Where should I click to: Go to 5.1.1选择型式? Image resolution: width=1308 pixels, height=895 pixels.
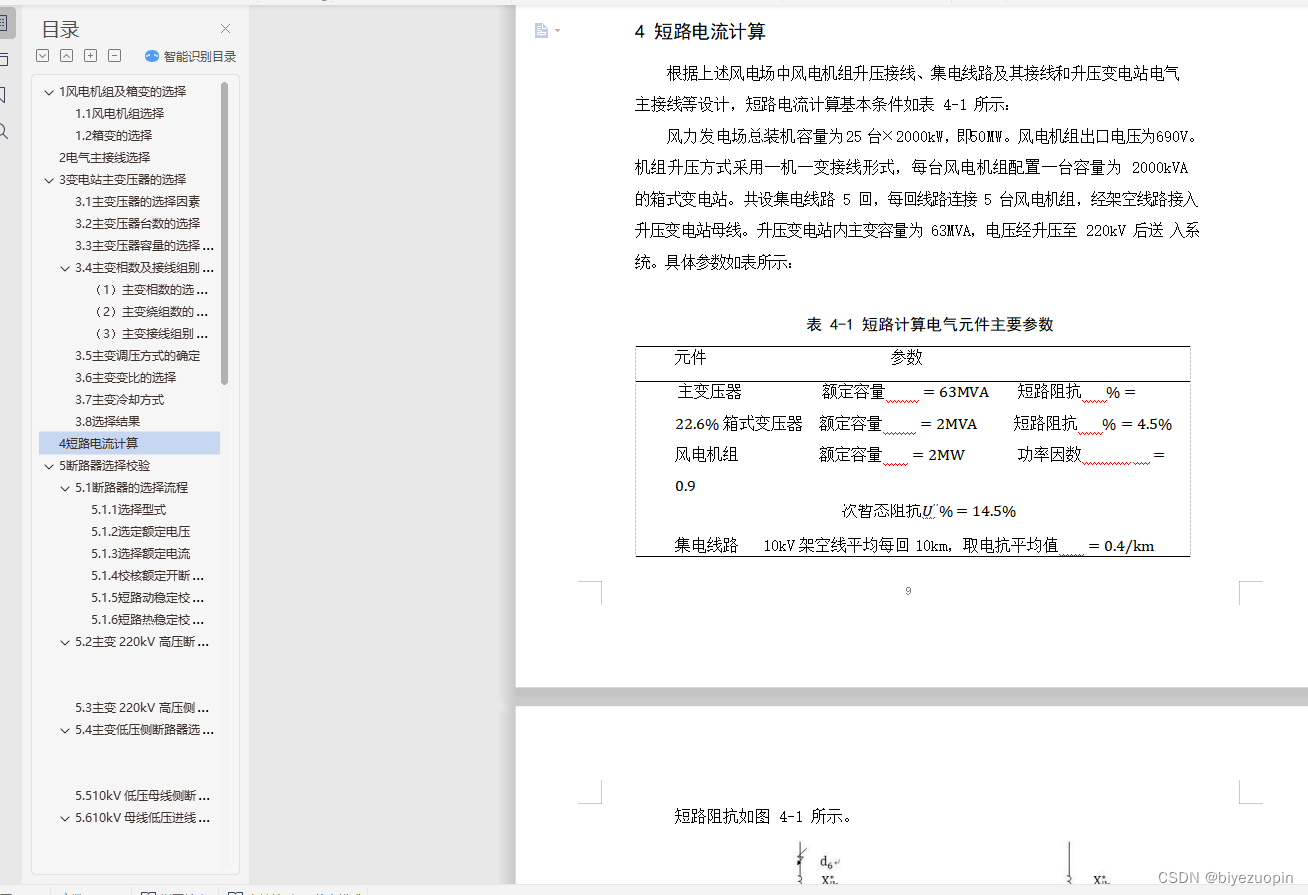point(128,509)
